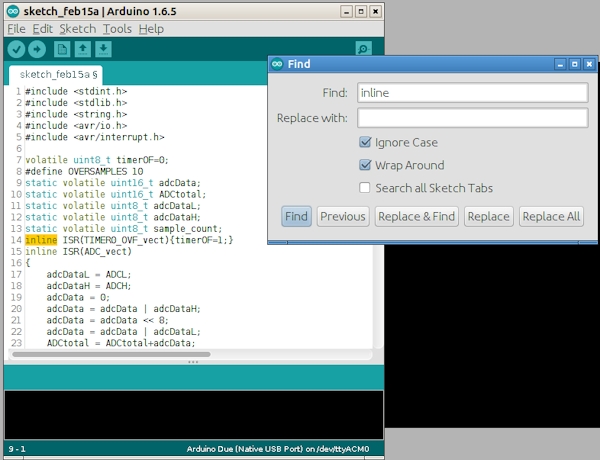Click line 7 volatile uint8_t timerOF=0;

click(97, 160)
